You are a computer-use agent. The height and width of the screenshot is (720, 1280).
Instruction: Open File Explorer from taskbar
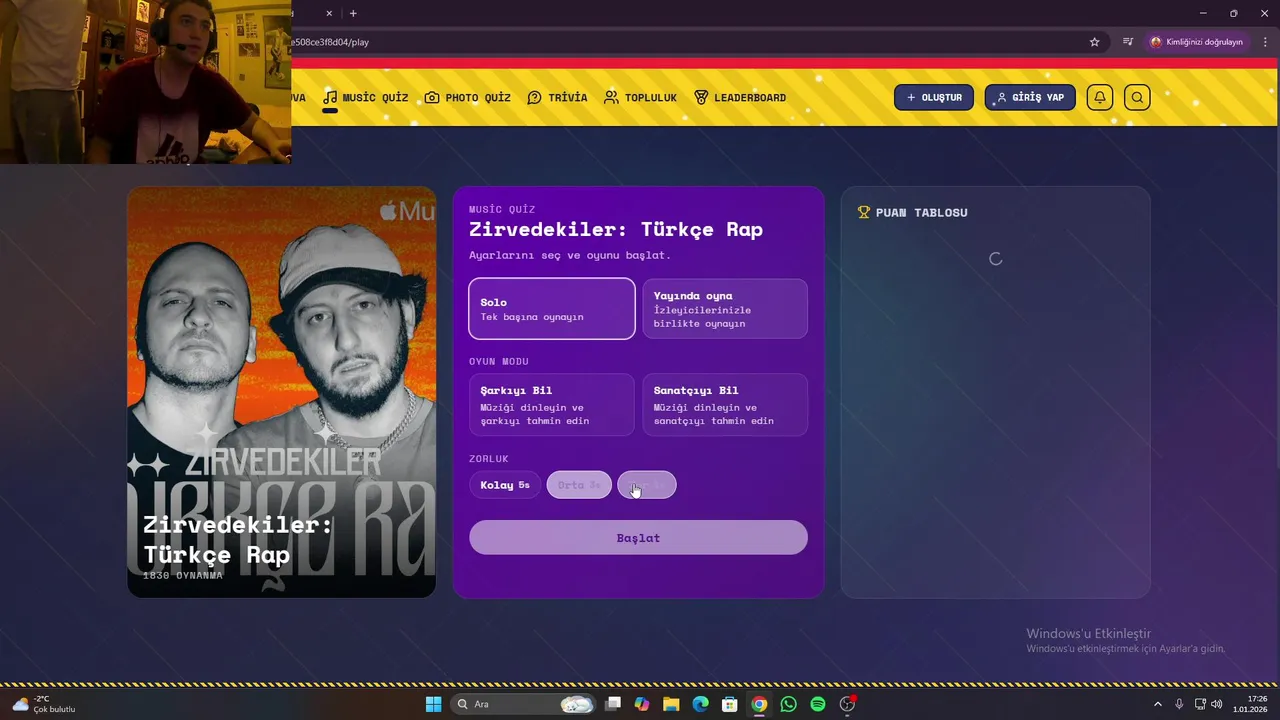coord(671,704)
